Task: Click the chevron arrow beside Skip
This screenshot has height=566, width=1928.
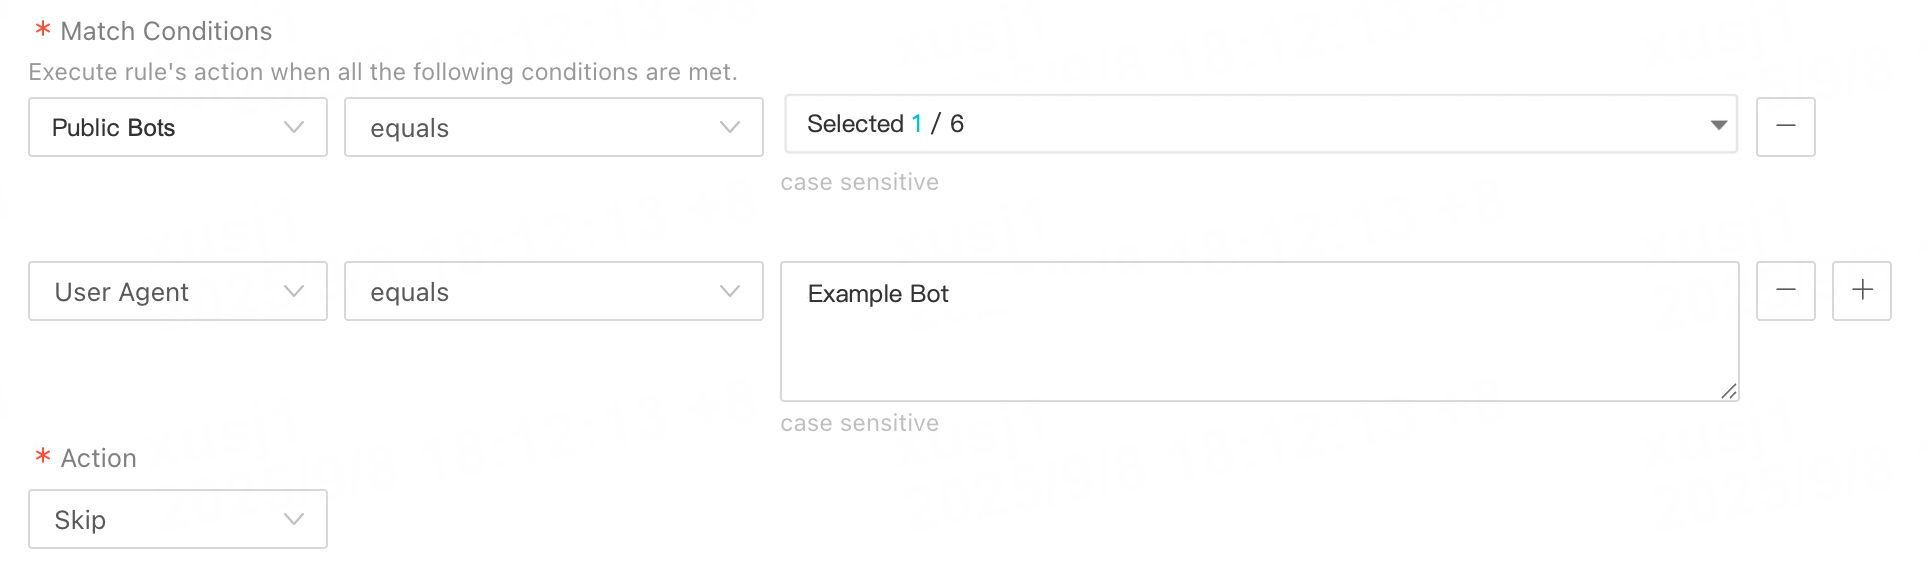Action: (293, 519)
